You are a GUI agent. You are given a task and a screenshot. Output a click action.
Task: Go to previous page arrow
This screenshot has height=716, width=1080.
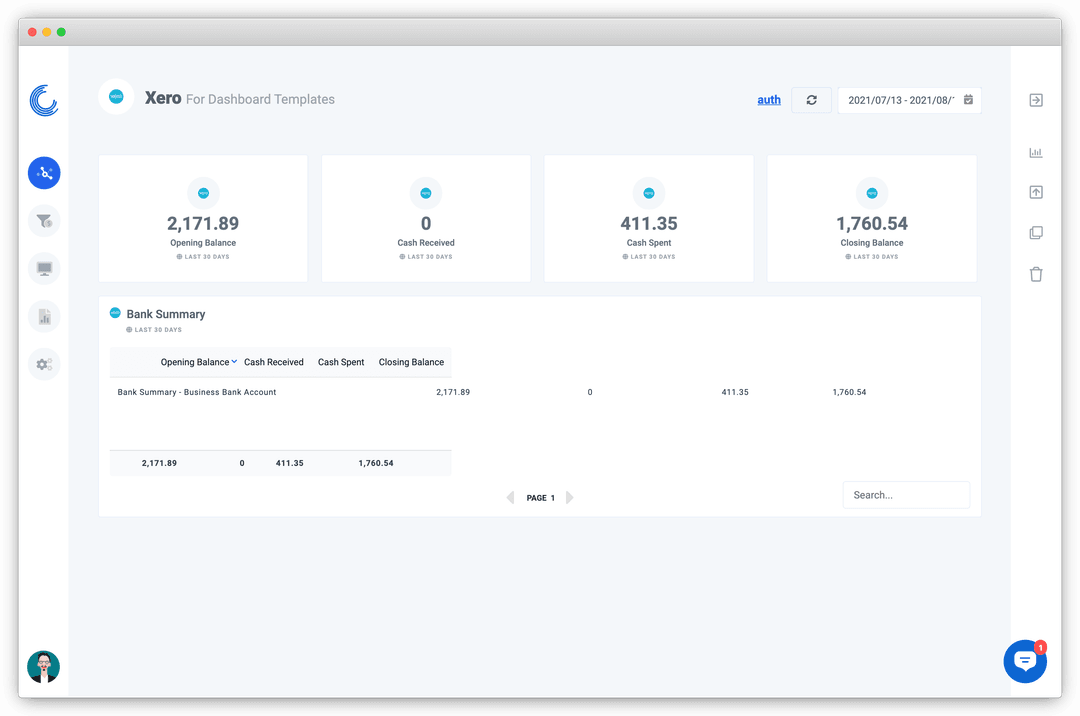510,497
